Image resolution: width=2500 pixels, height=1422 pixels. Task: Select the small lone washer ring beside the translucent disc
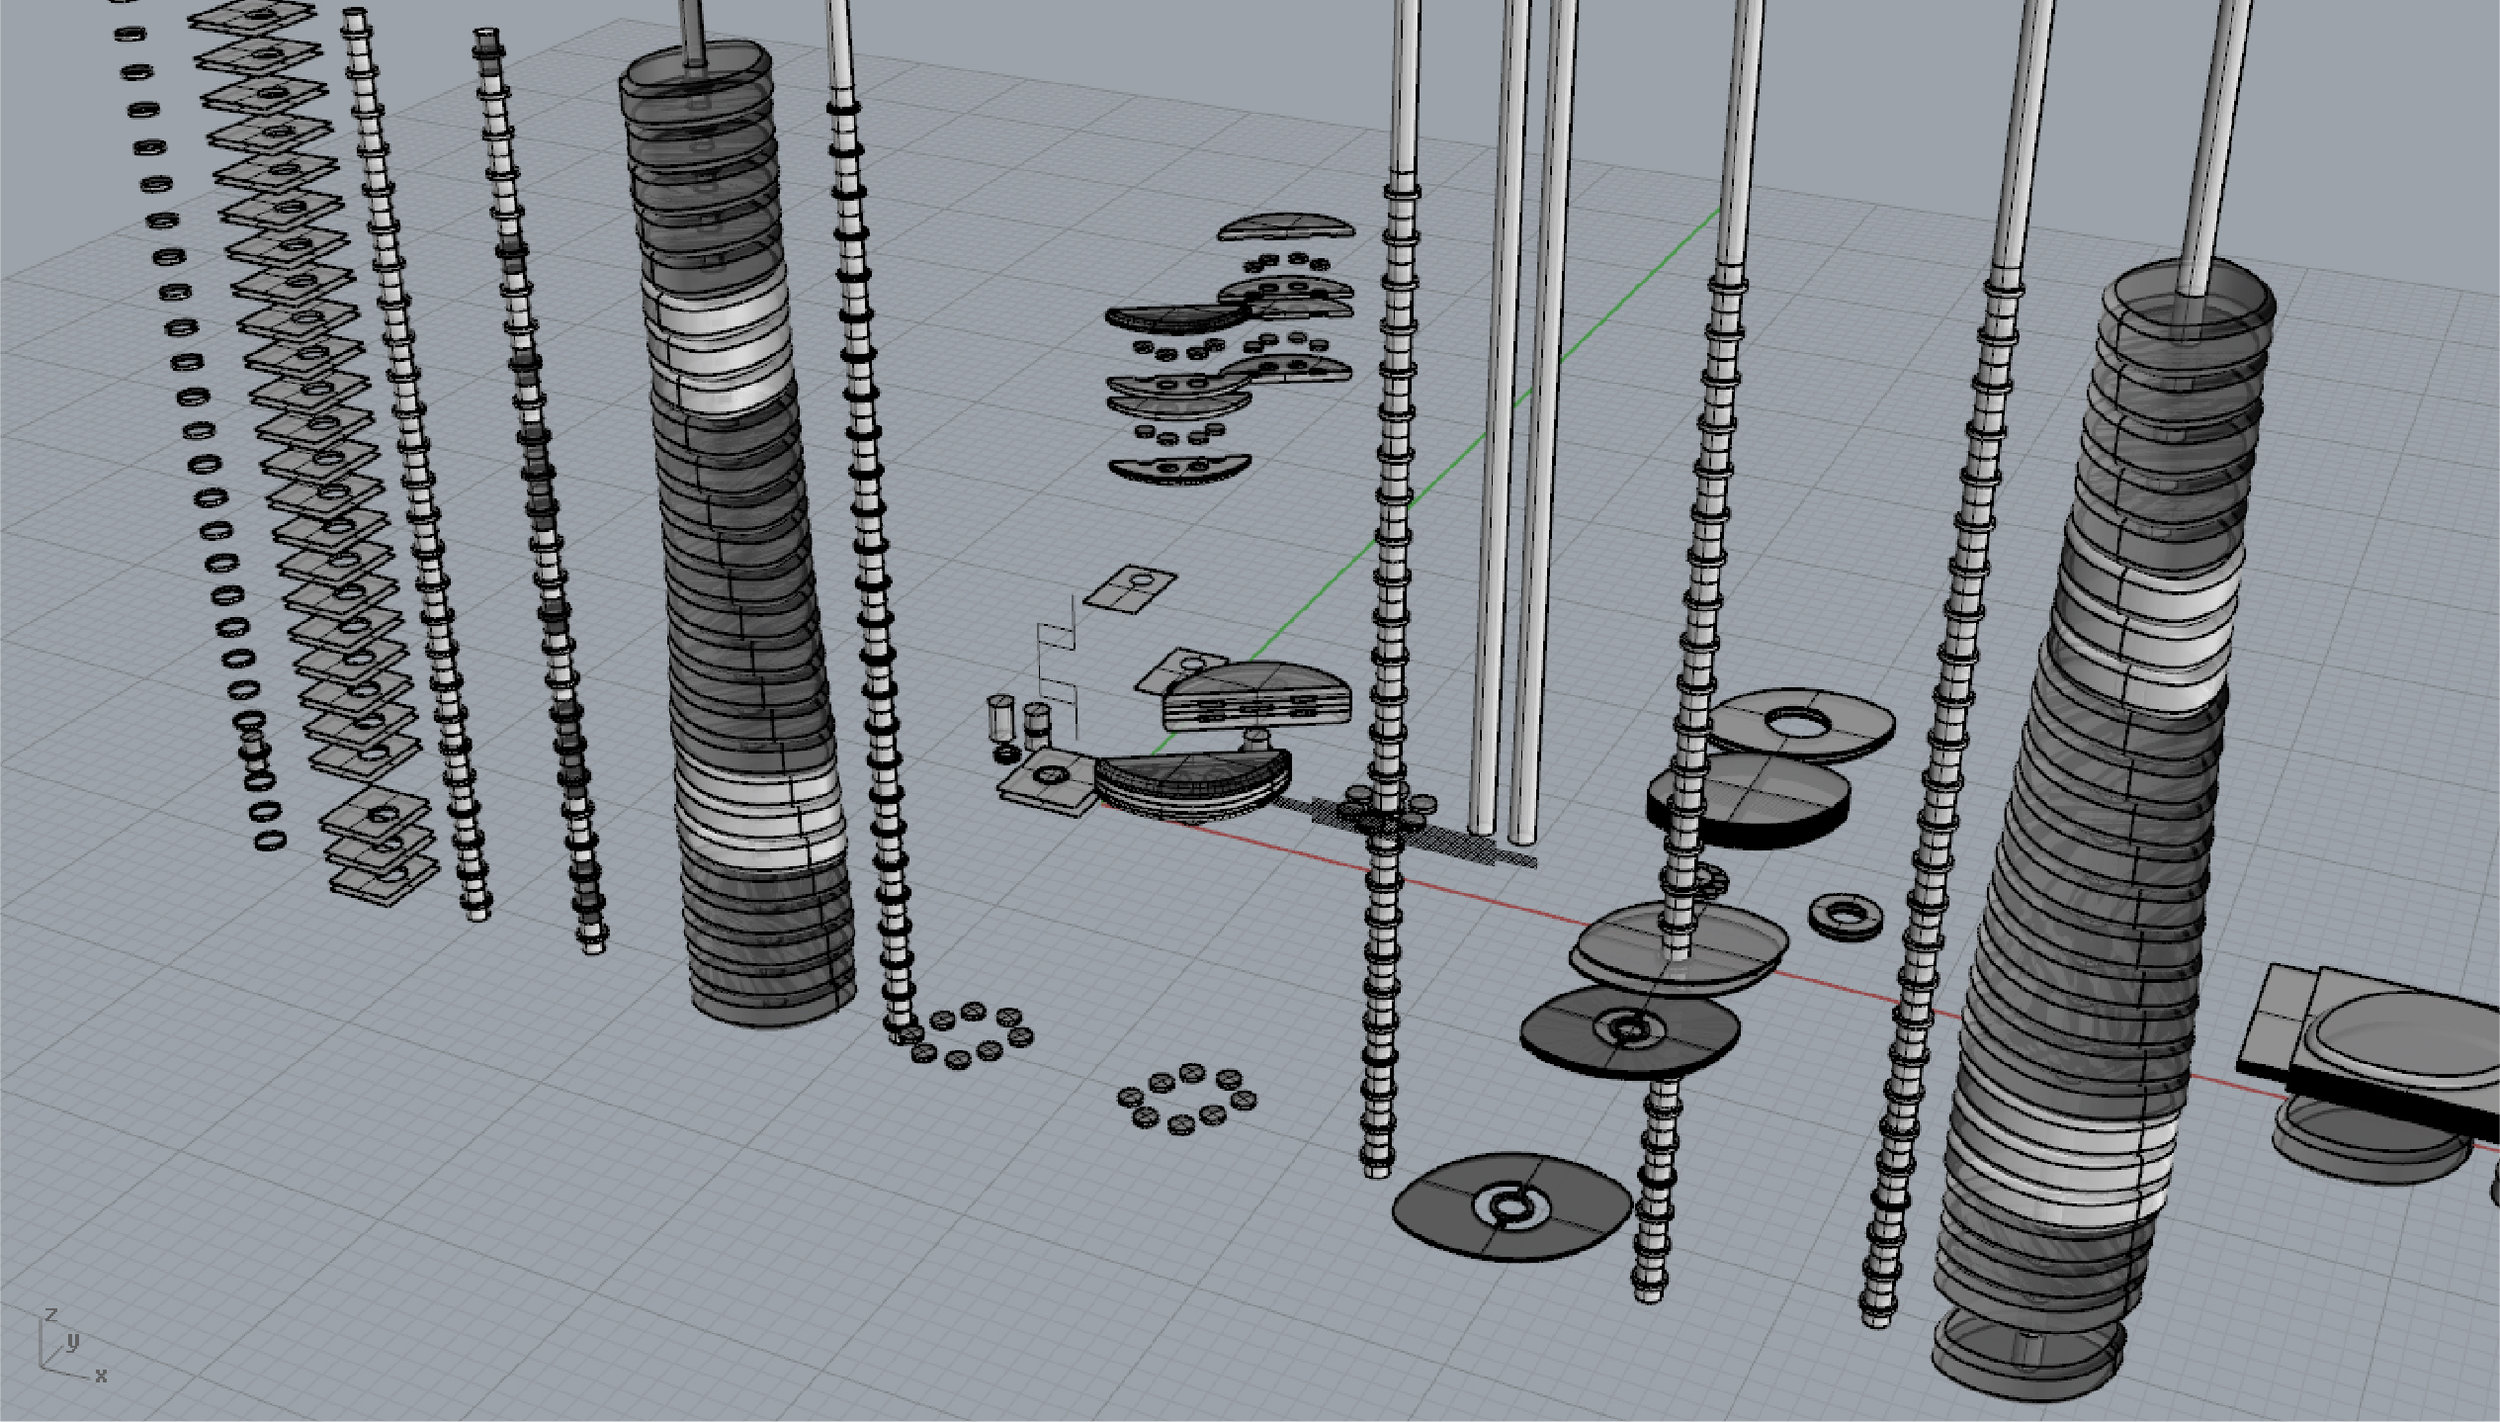tap(1845, 916)
